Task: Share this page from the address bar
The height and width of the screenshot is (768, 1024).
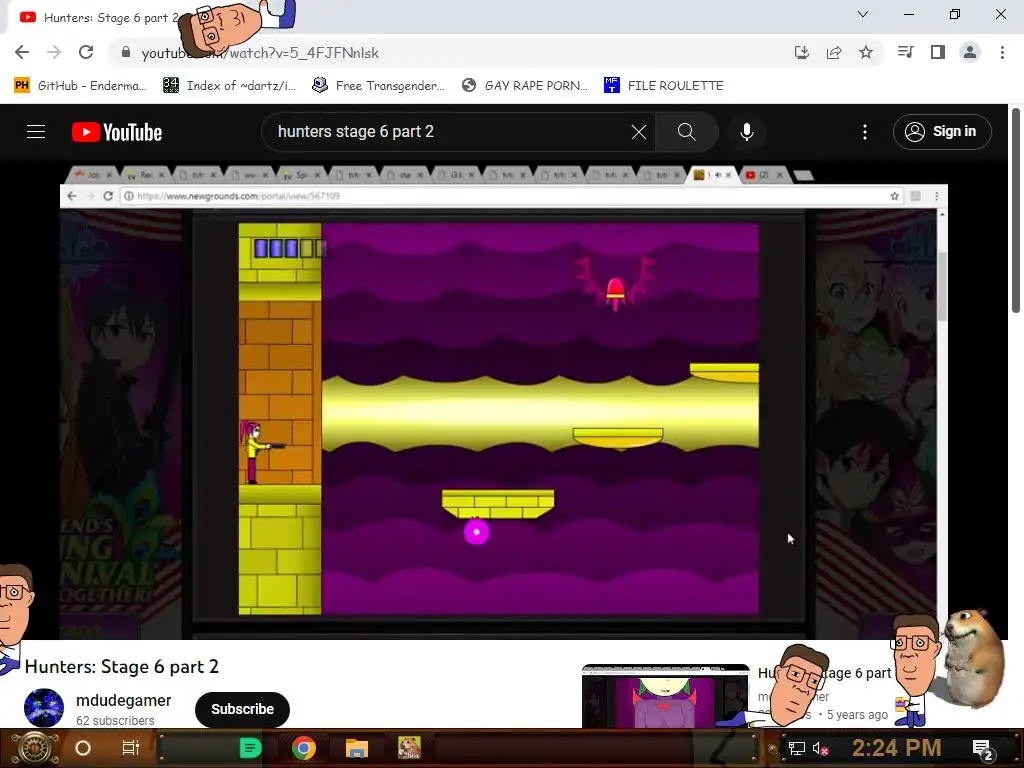Action: coord(834,52)
